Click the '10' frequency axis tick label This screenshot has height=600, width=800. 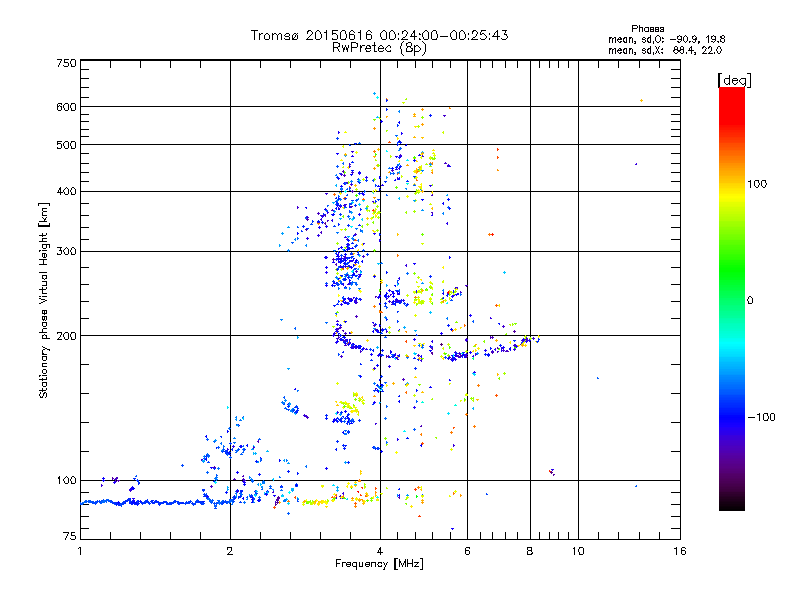pyautogui.click(x=578, y=551)
